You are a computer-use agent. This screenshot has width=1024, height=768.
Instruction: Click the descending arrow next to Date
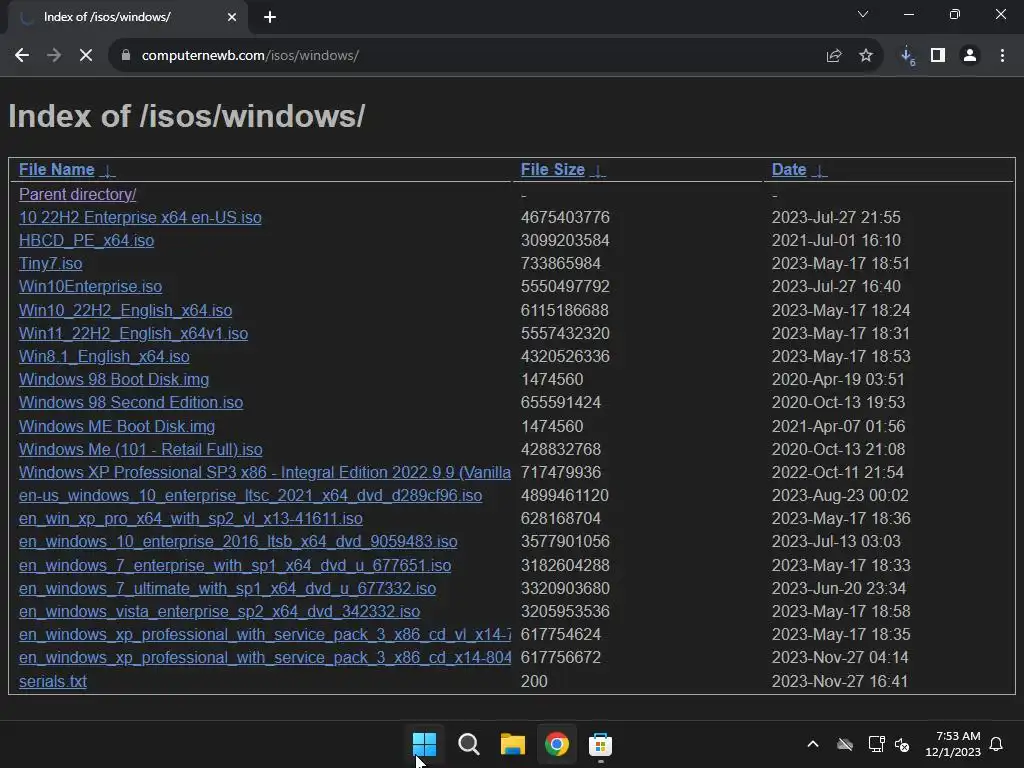(820, 171)
